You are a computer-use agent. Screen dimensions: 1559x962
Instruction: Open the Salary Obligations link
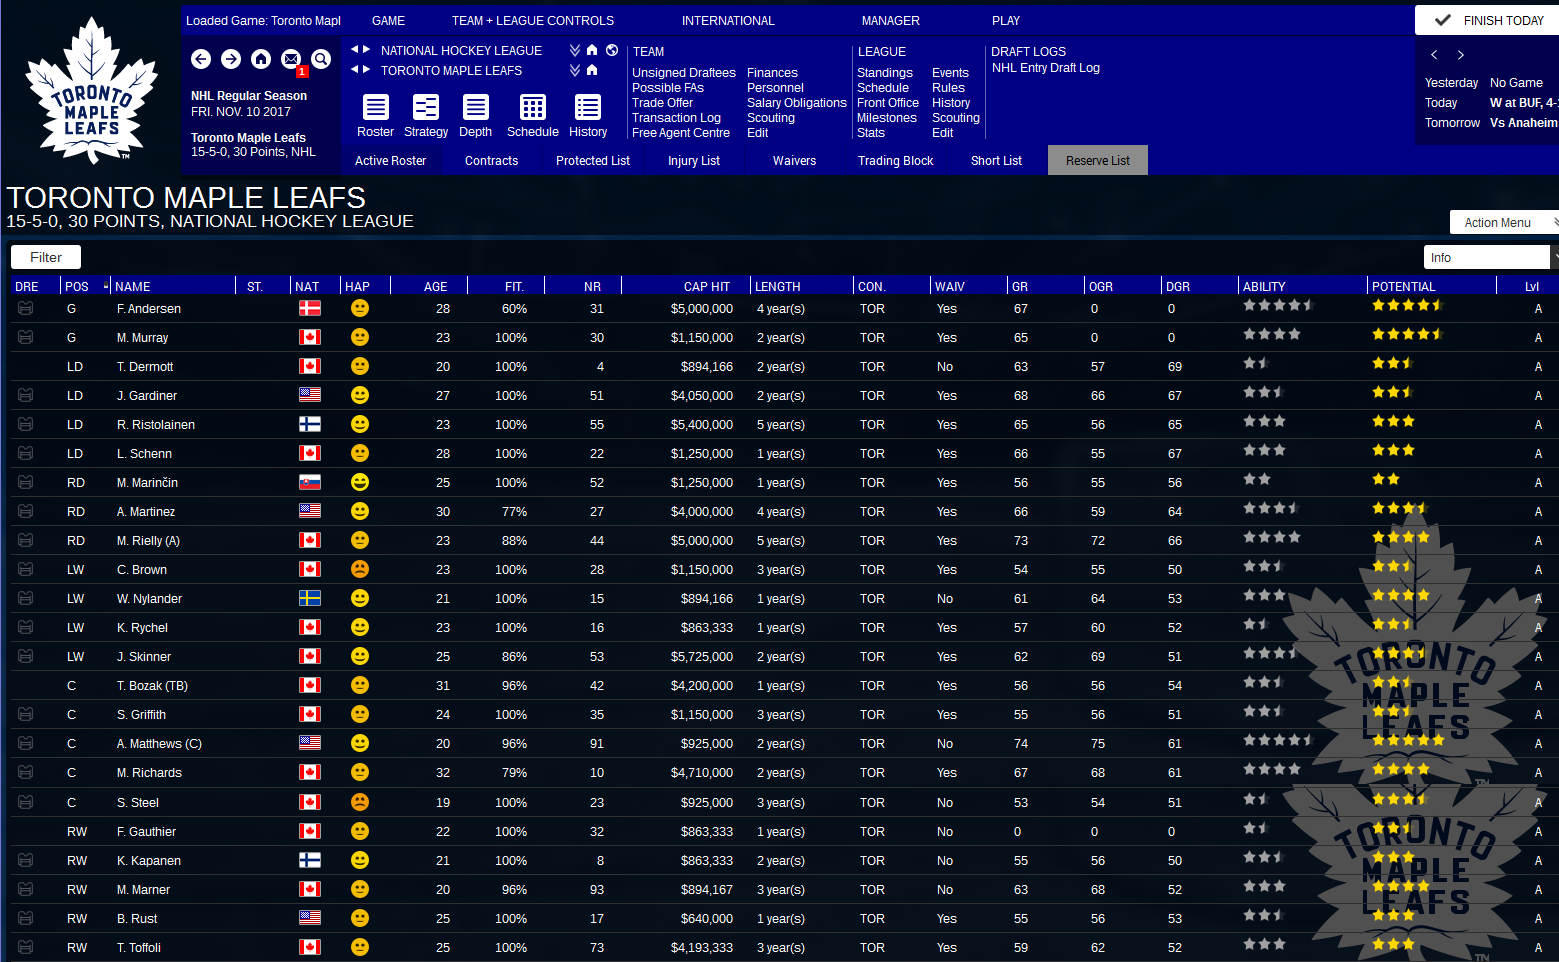[x=797, y=103]
